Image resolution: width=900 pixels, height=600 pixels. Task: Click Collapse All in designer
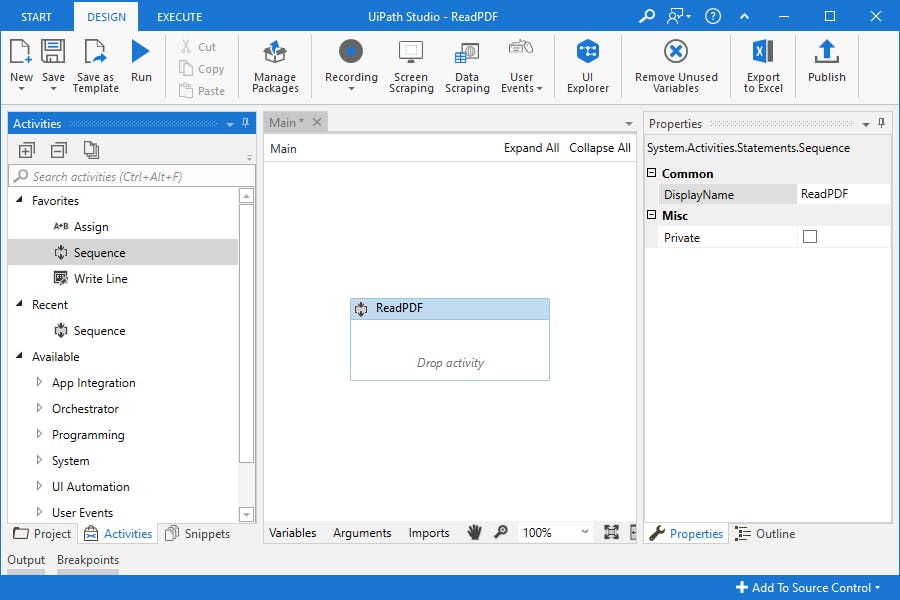[x=600, y=148]
